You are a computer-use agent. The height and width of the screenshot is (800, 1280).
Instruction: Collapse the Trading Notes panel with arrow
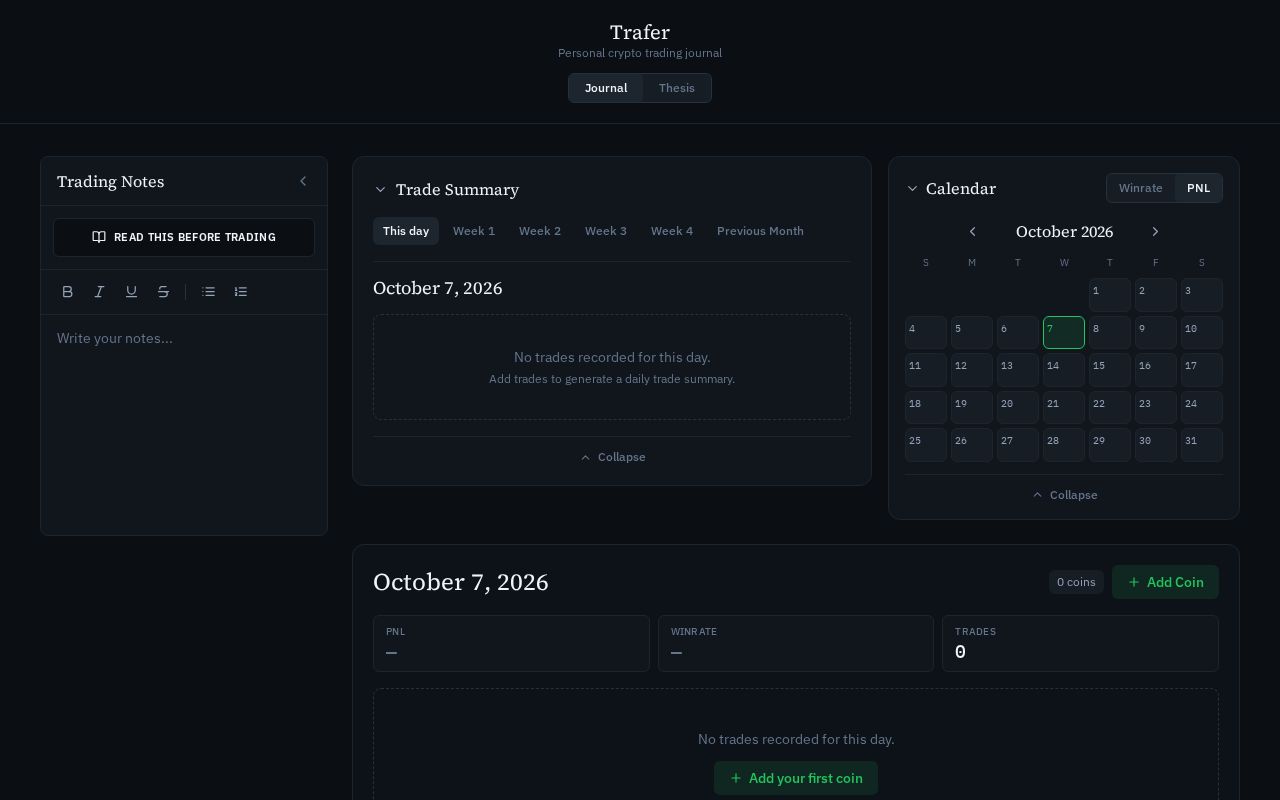303,181
